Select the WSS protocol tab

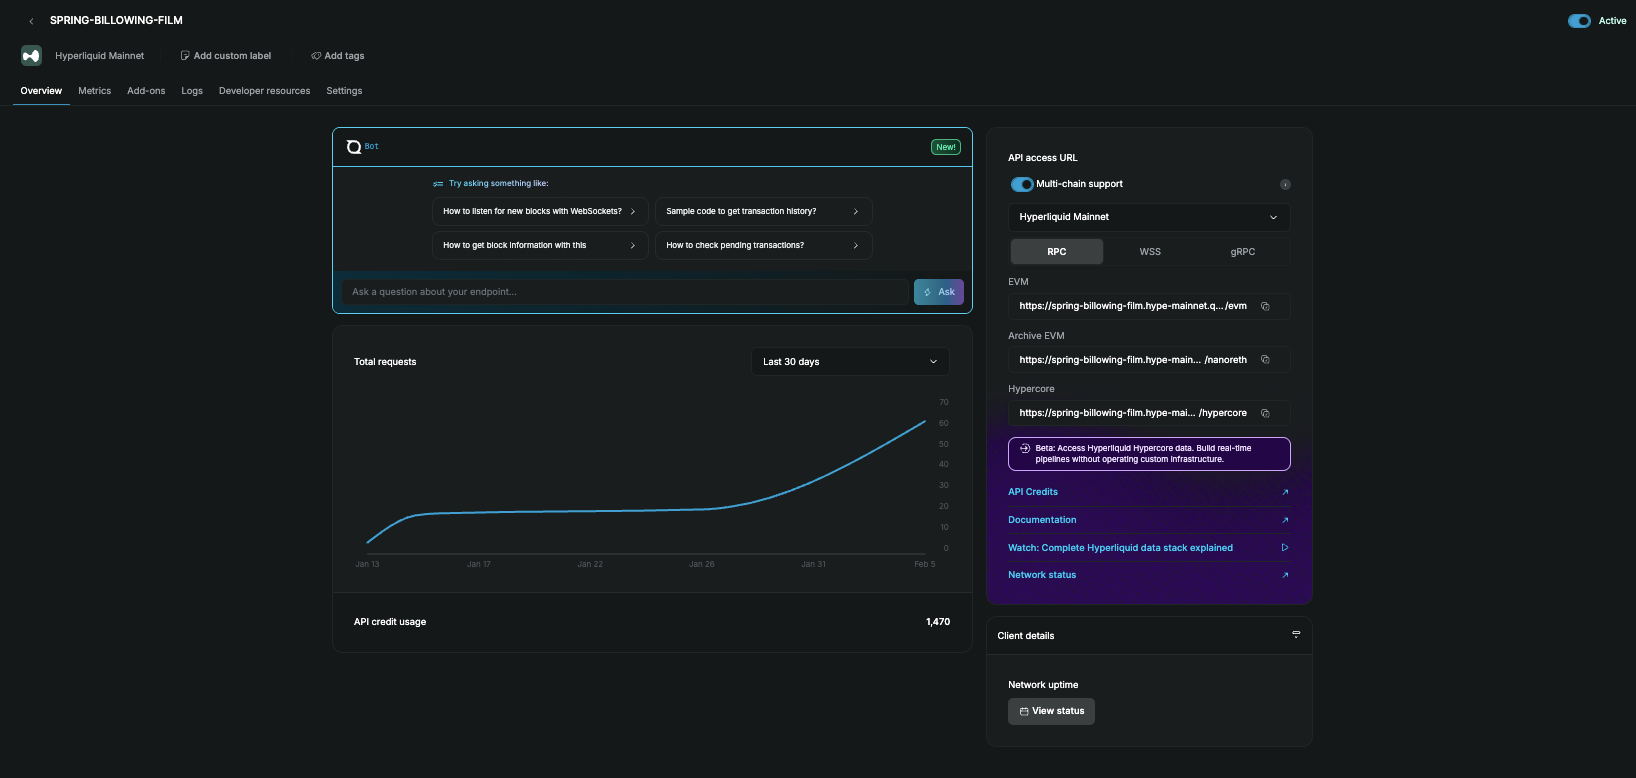point(1150,252)
